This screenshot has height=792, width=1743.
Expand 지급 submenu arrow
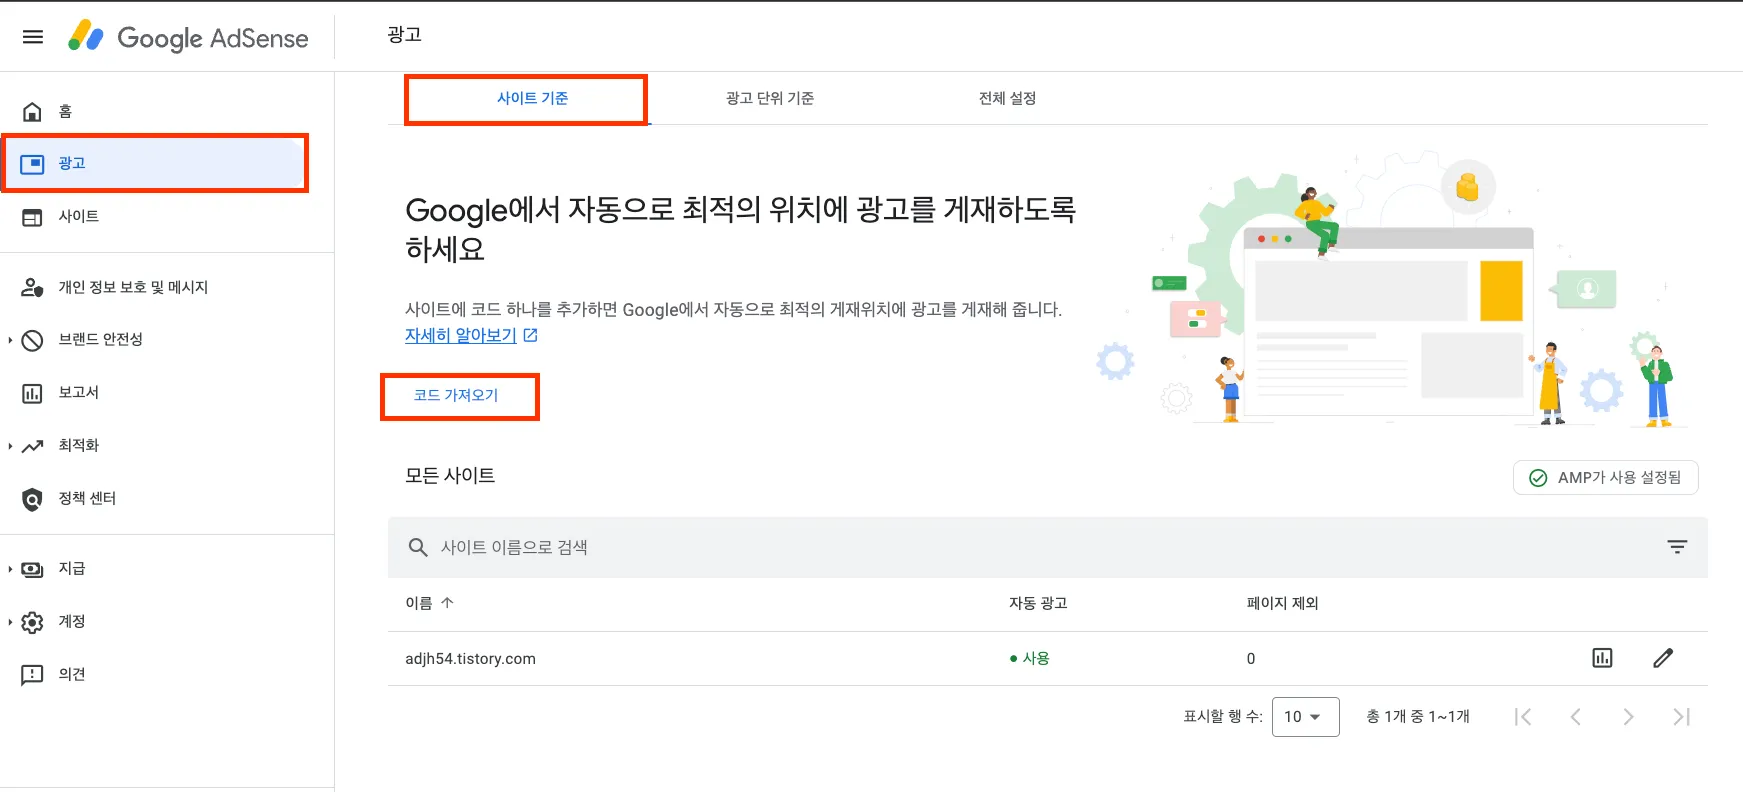click(x=10, y=569)
